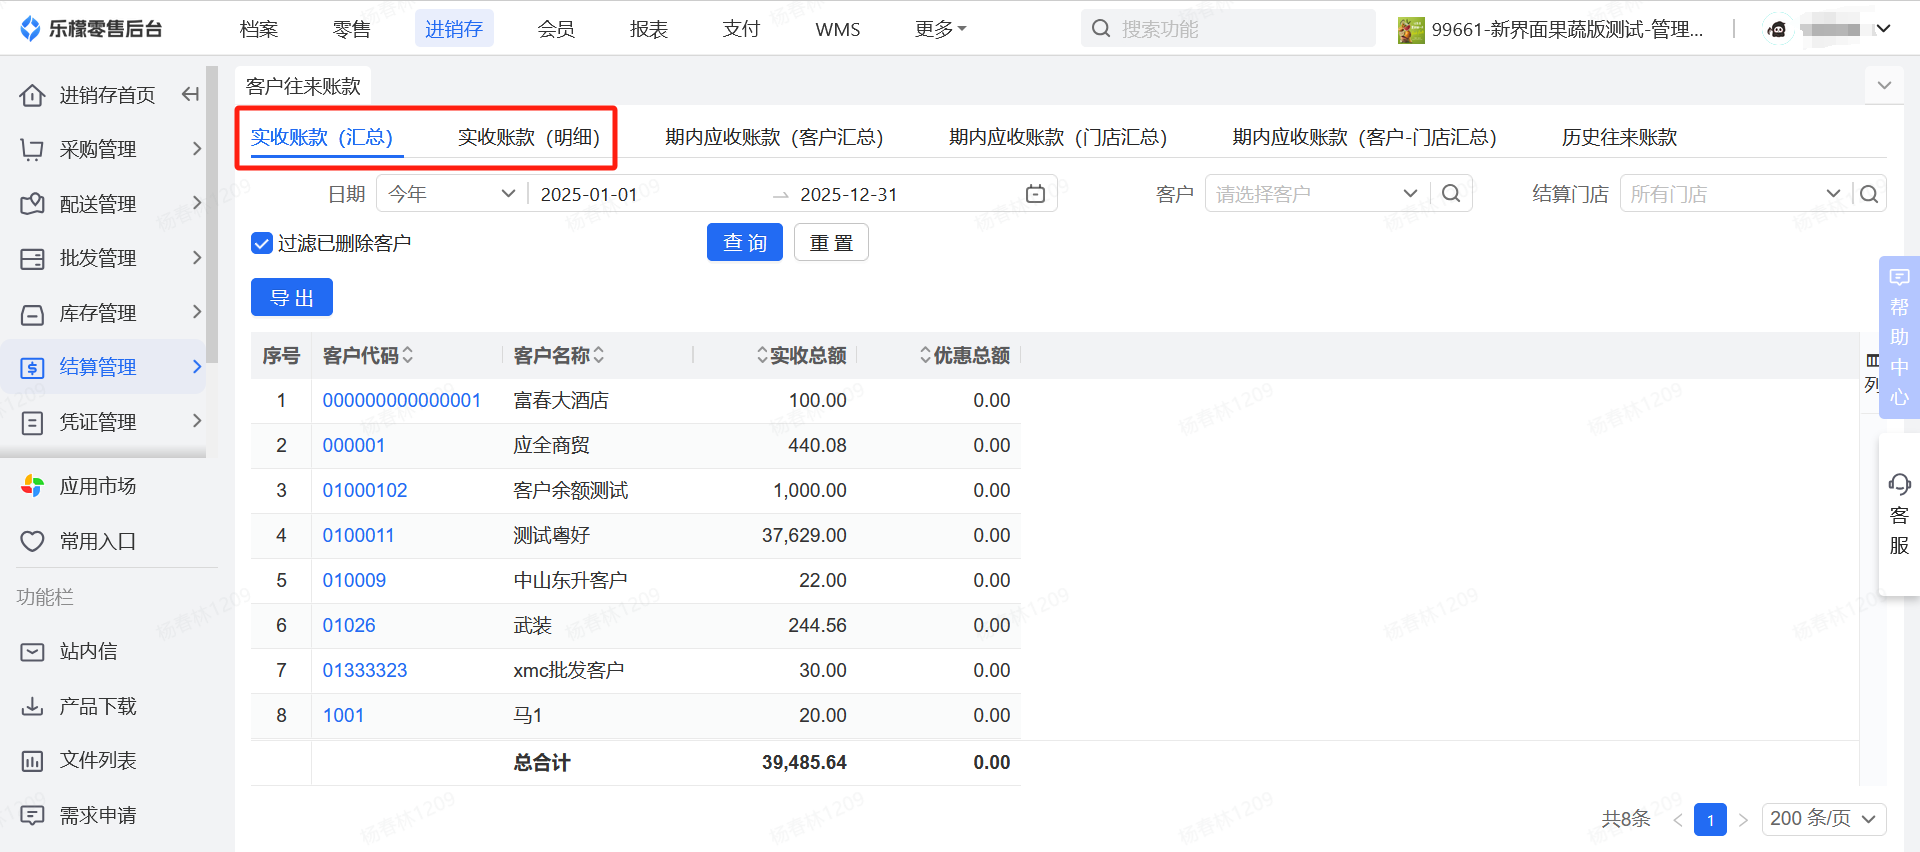Open the 200 条/页 page size dropdown
Viewport: 1920px width, 852px height.
(x=1824, y=819)
